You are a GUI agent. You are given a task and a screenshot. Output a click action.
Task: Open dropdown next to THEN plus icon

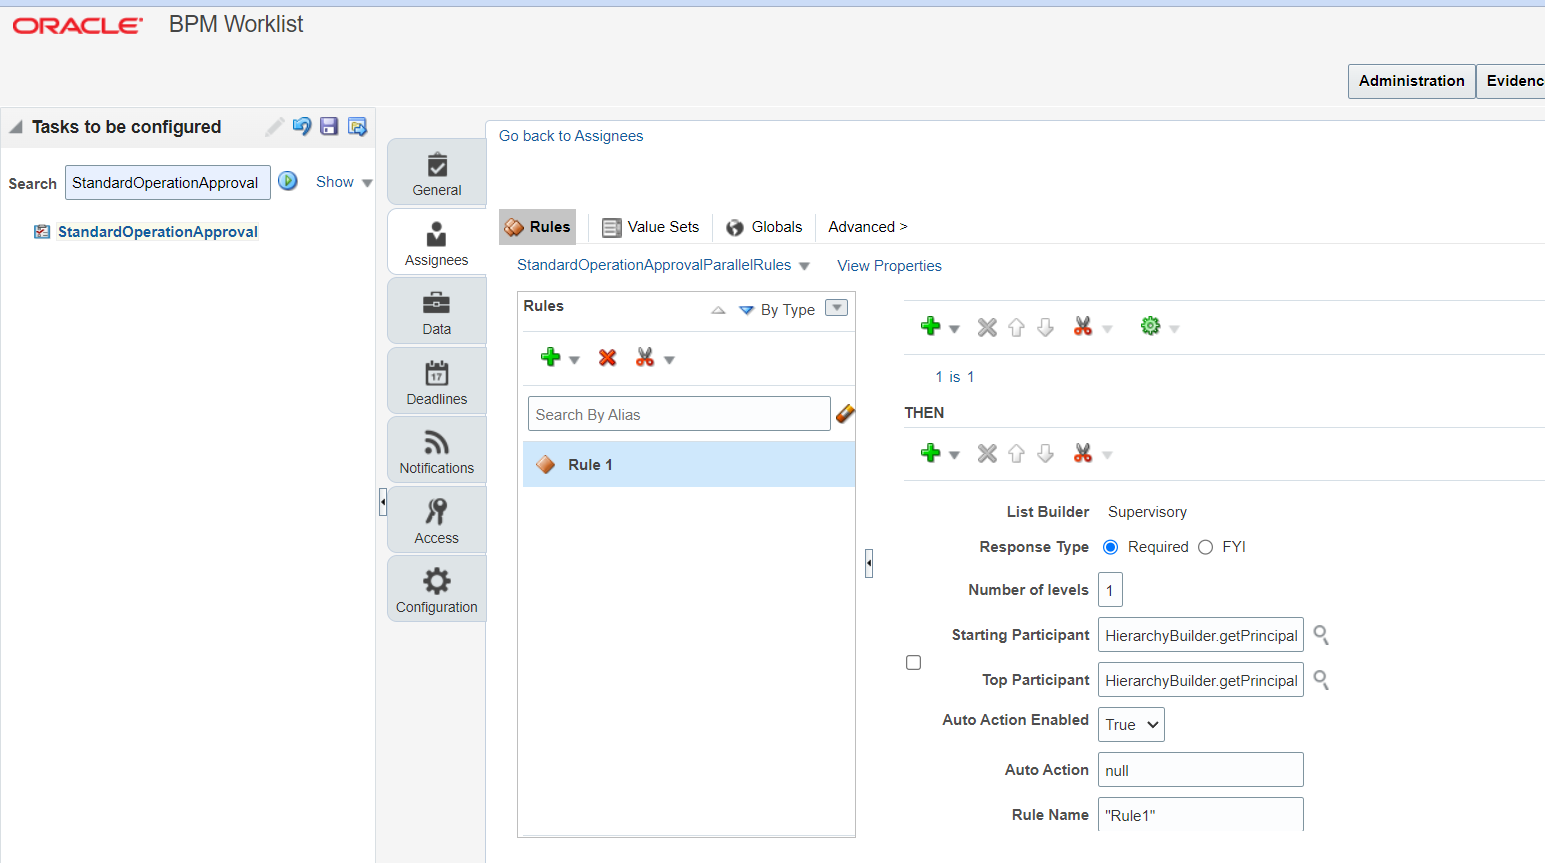click(954, 455)
